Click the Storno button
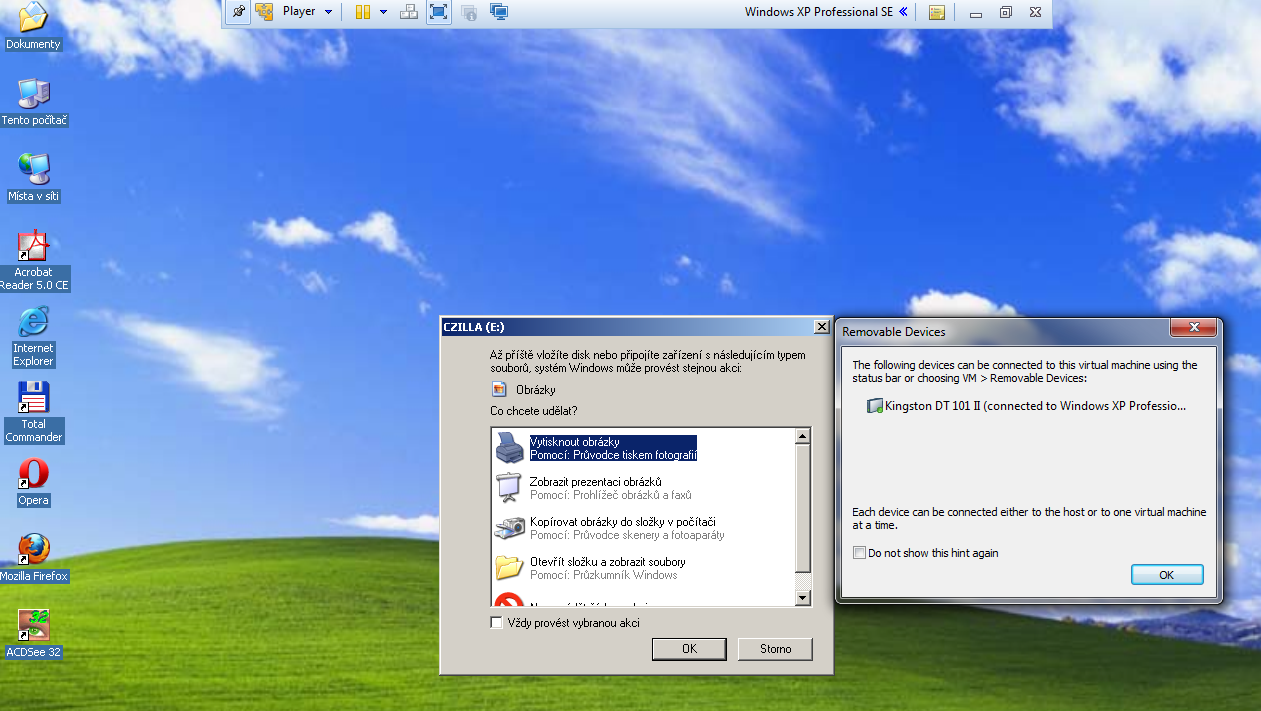This screenshot has height=711, width=1261. pos(775,649)
